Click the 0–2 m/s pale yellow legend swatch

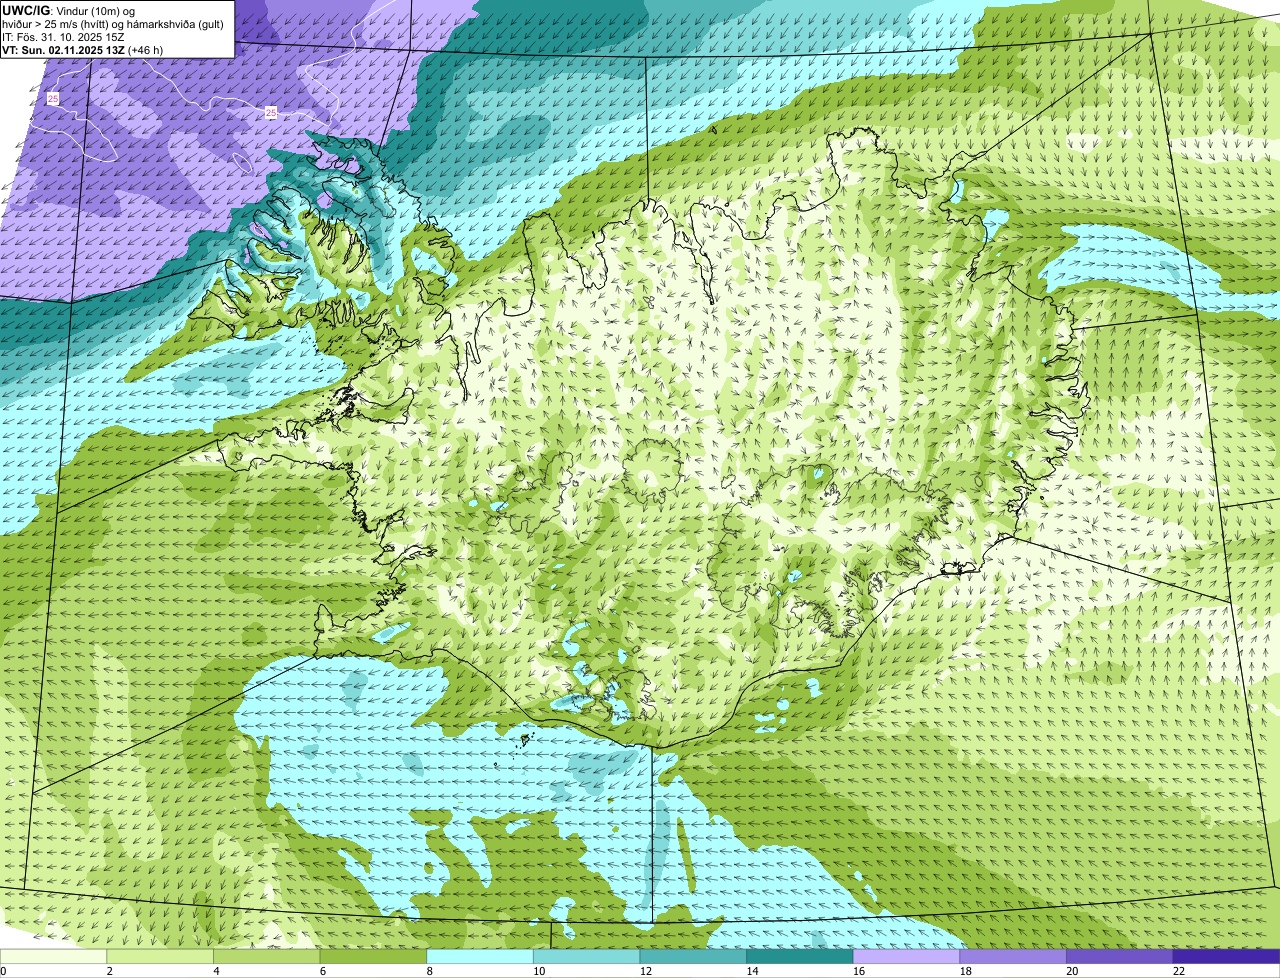[x=53, y=956]
